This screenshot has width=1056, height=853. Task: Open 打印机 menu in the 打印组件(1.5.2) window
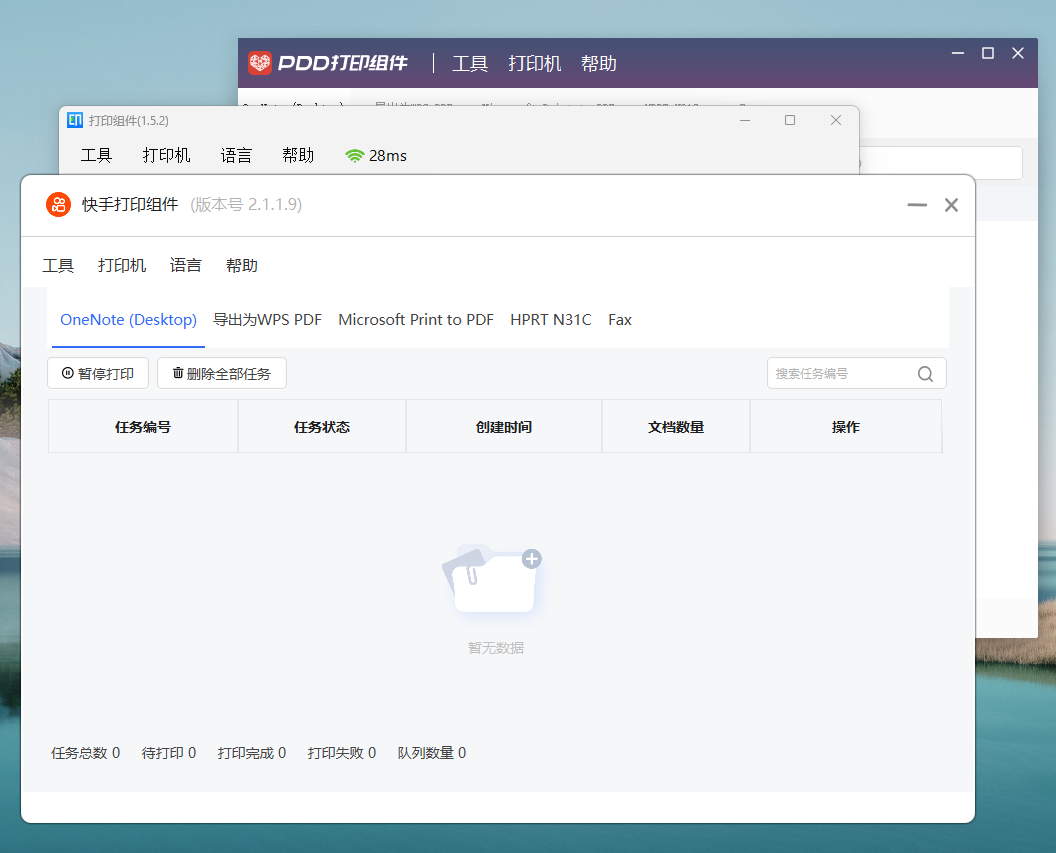coord(166,156)
